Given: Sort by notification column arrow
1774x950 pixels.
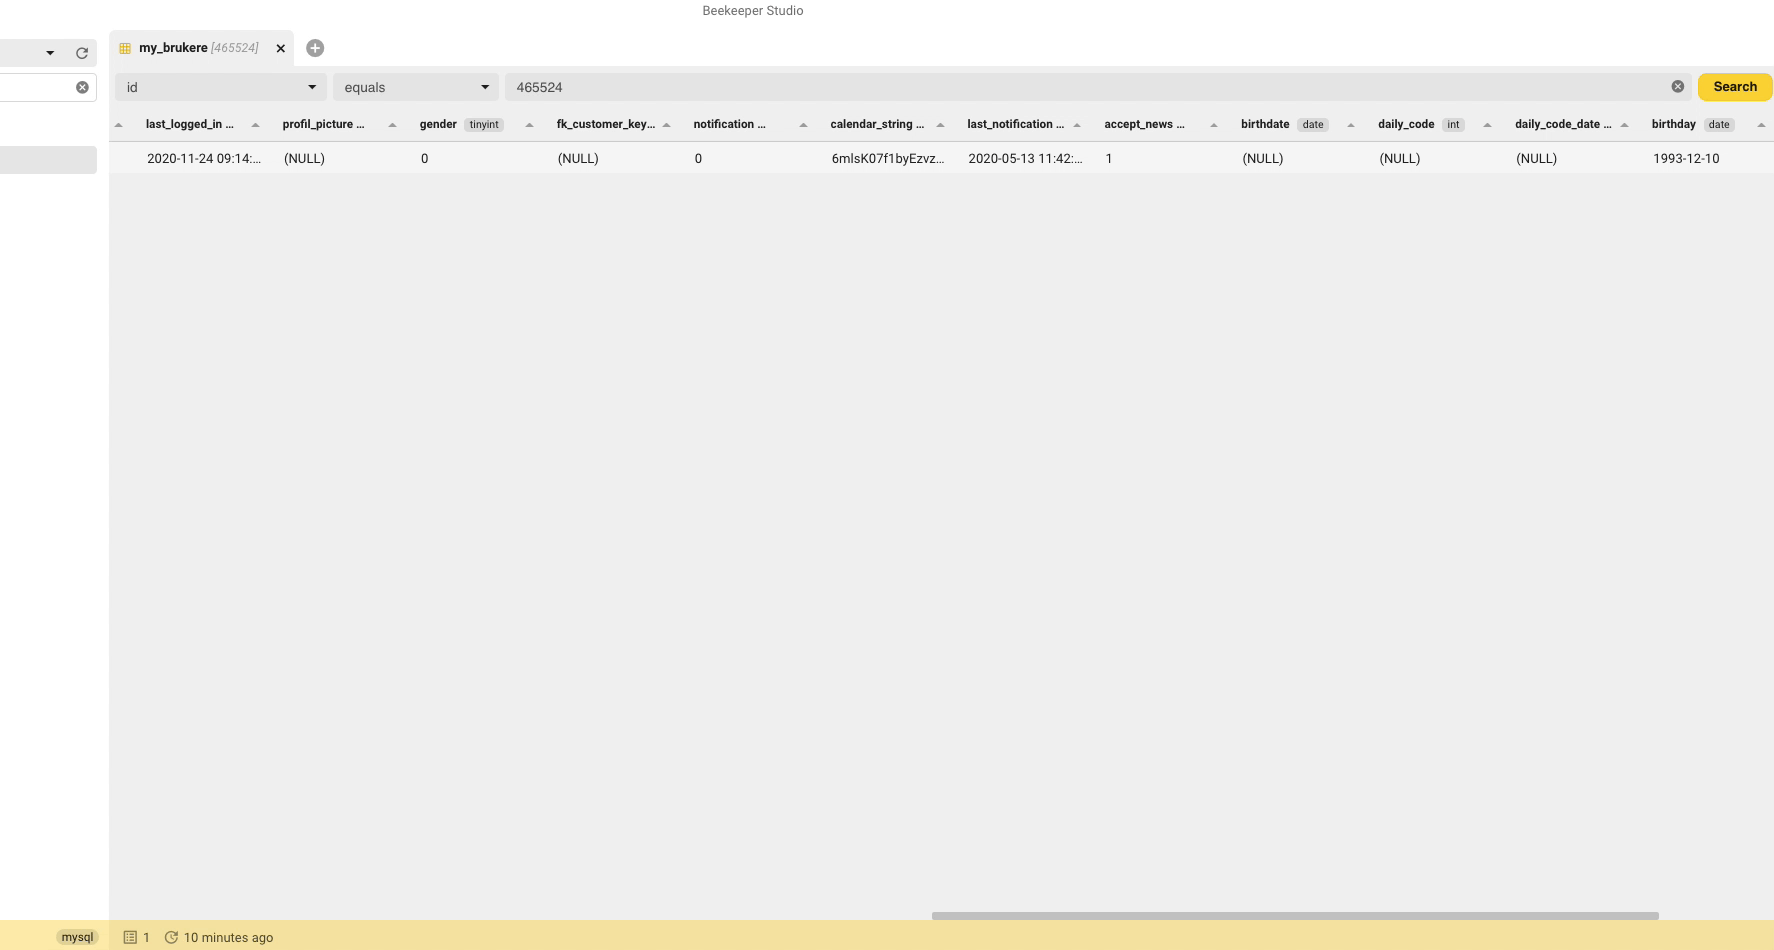Looking at the screenshot, I should tap(804, 125).
